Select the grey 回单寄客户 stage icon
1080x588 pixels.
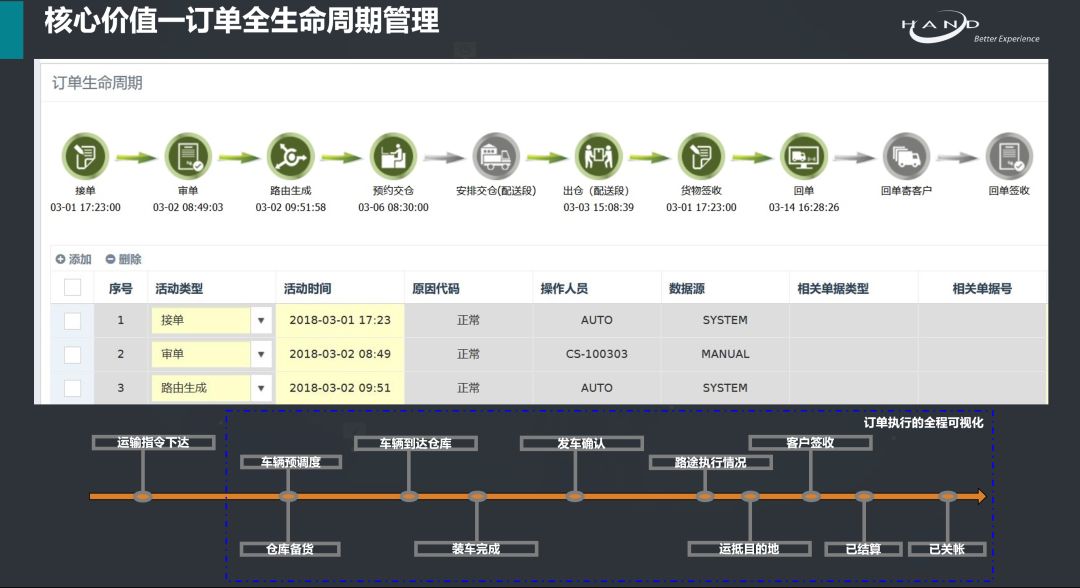(906, 156)
